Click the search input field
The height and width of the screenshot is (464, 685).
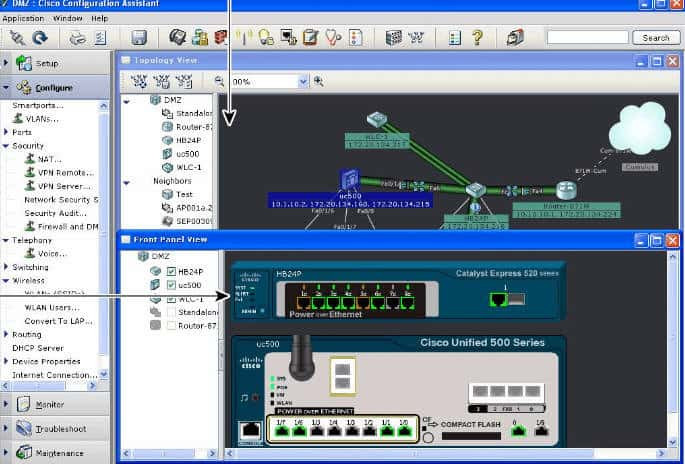(x=588, y=38)
